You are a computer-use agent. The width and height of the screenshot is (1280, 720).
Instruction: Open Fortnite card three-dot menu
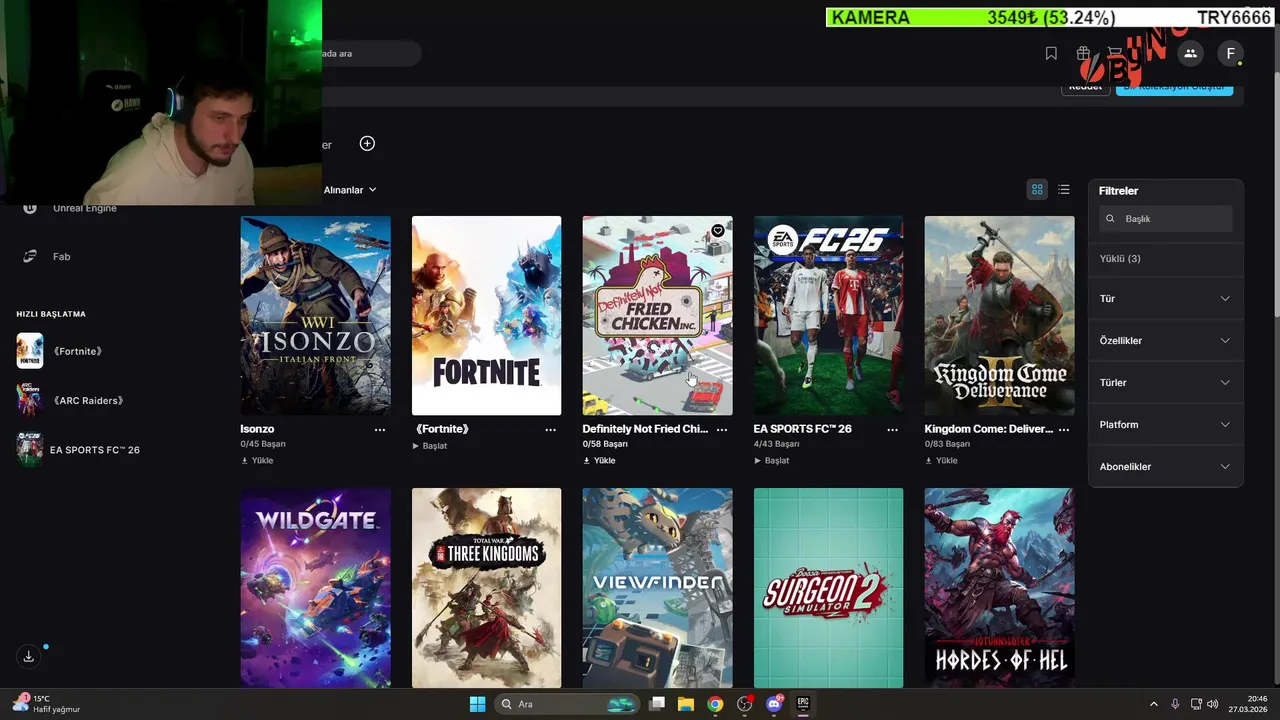551,429
